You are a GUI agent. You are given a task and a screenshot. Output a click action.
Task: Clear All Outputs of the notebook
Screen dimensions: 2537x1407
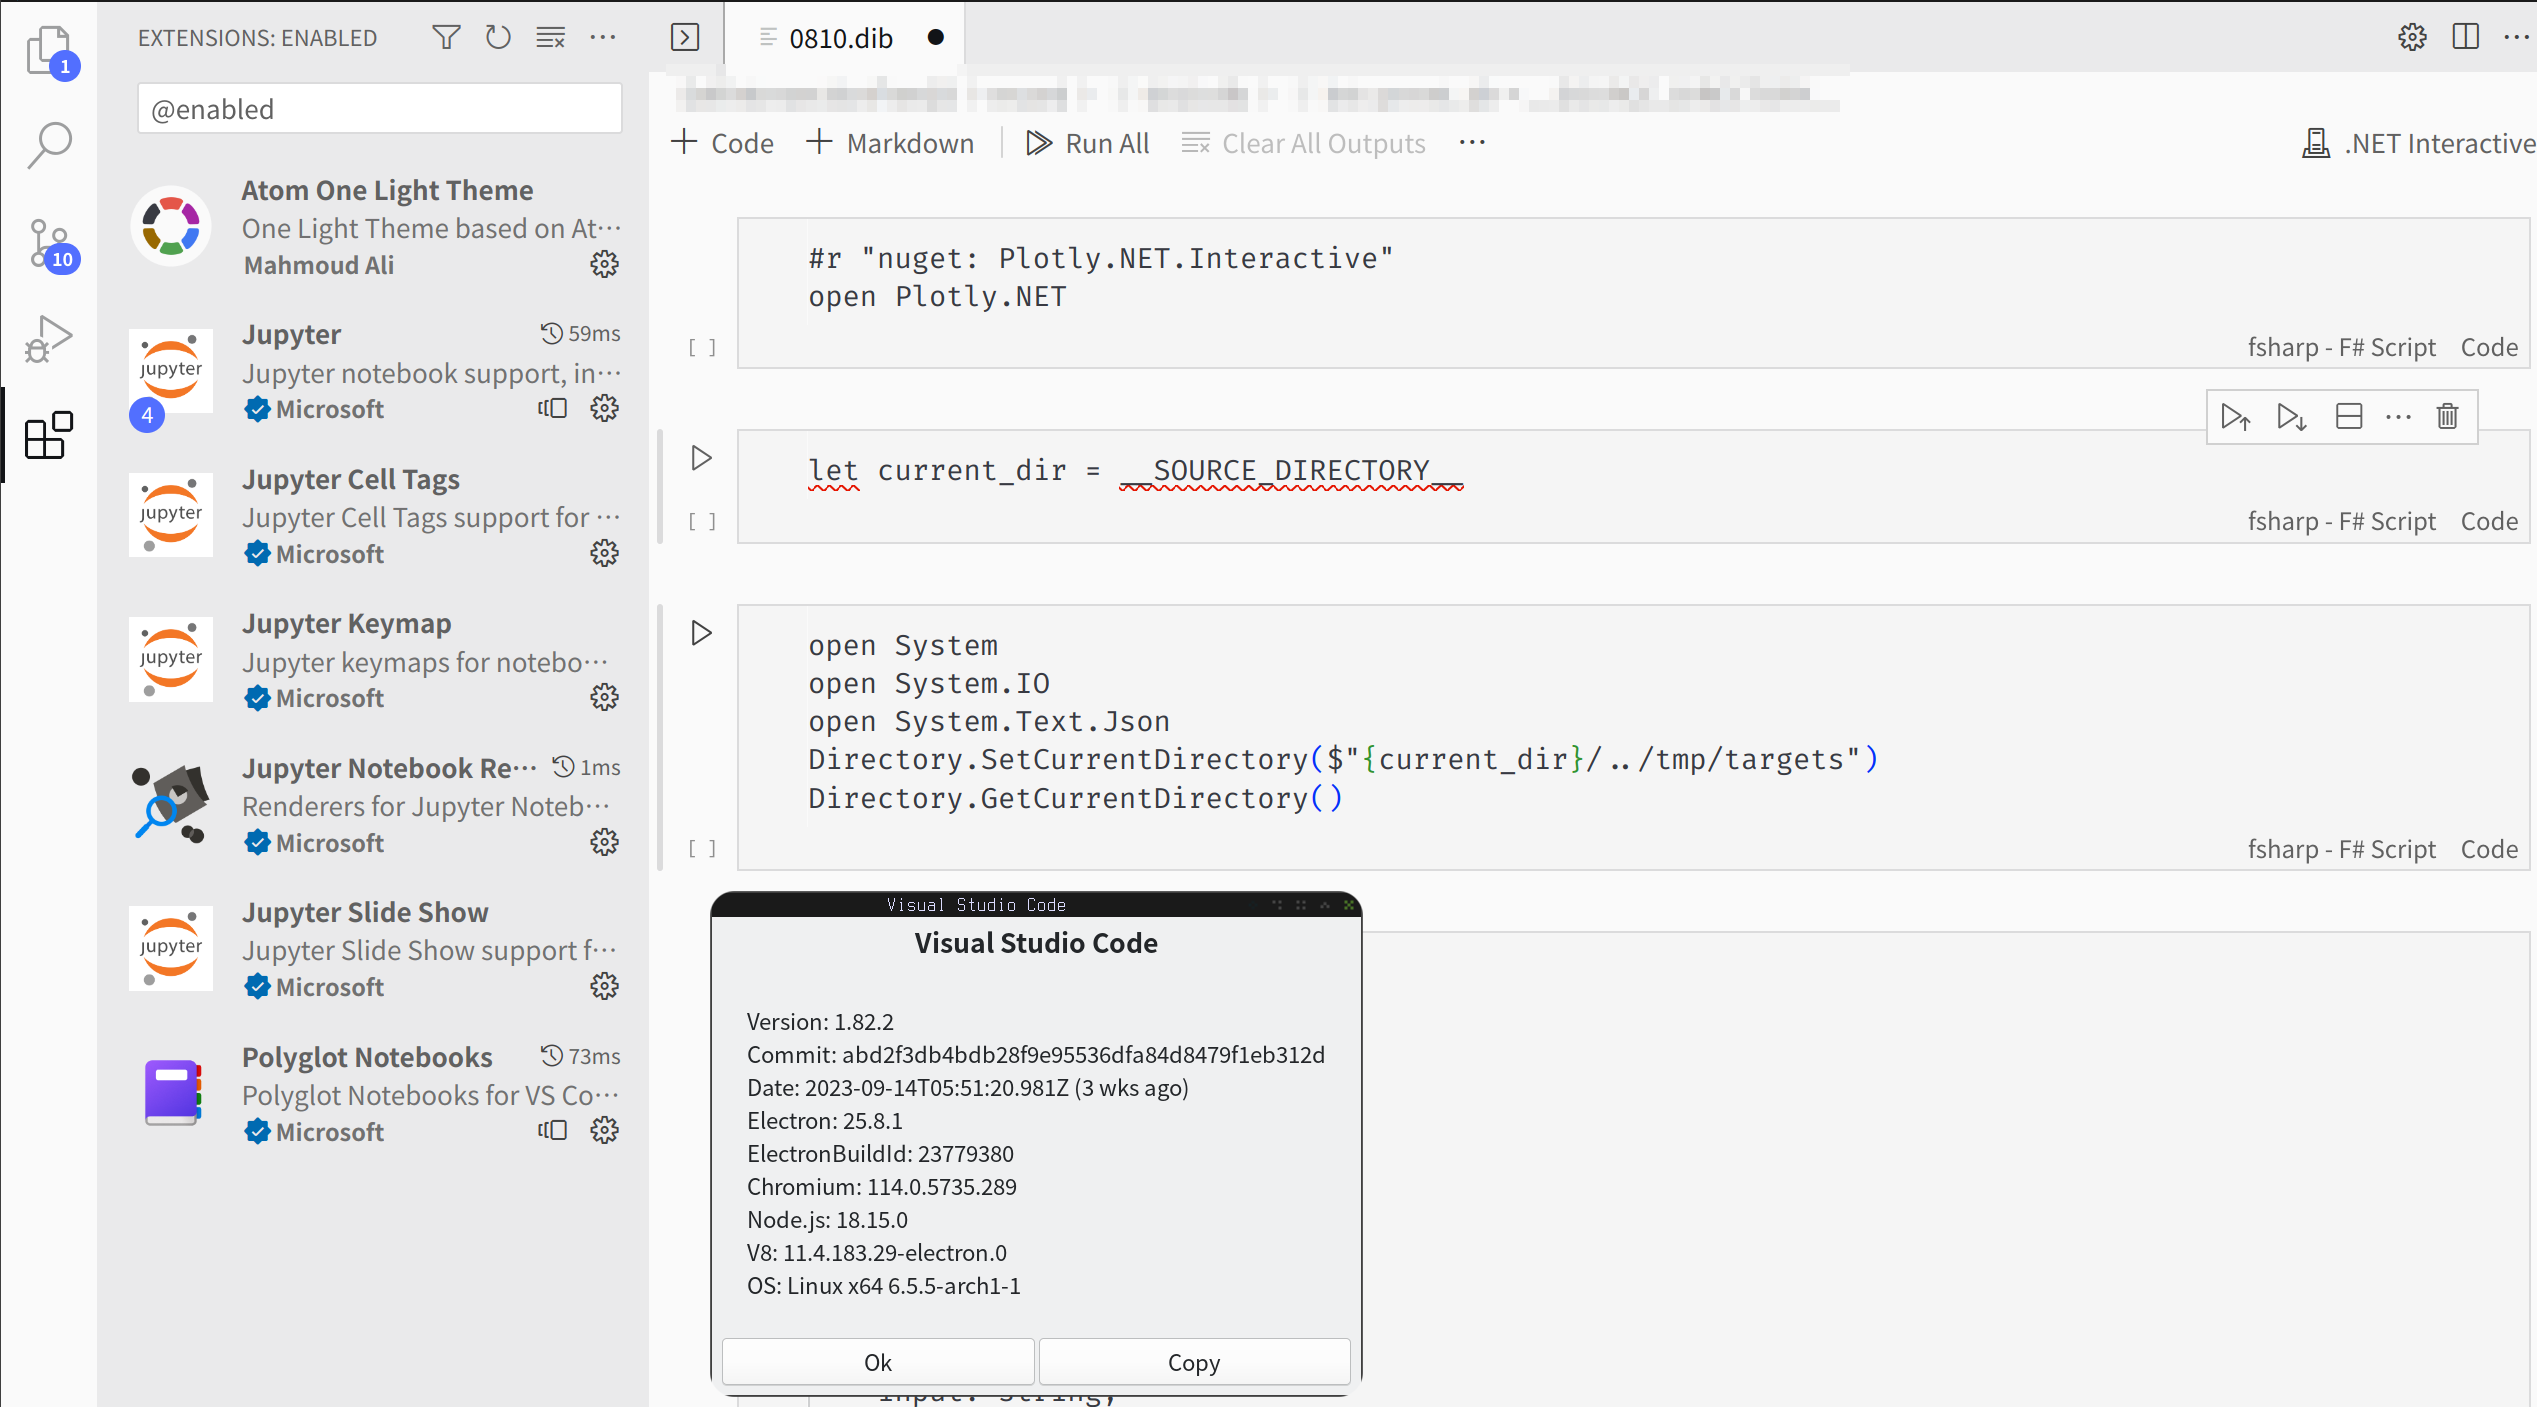[x=1303, y=143]
